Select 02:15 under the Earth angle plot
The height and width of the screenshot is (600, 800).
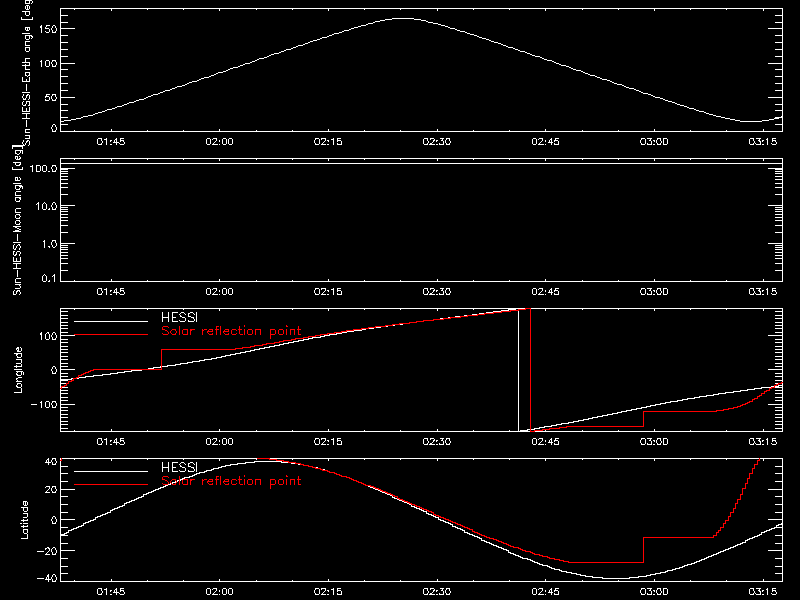pyautogui.click(x=328, y=141)
